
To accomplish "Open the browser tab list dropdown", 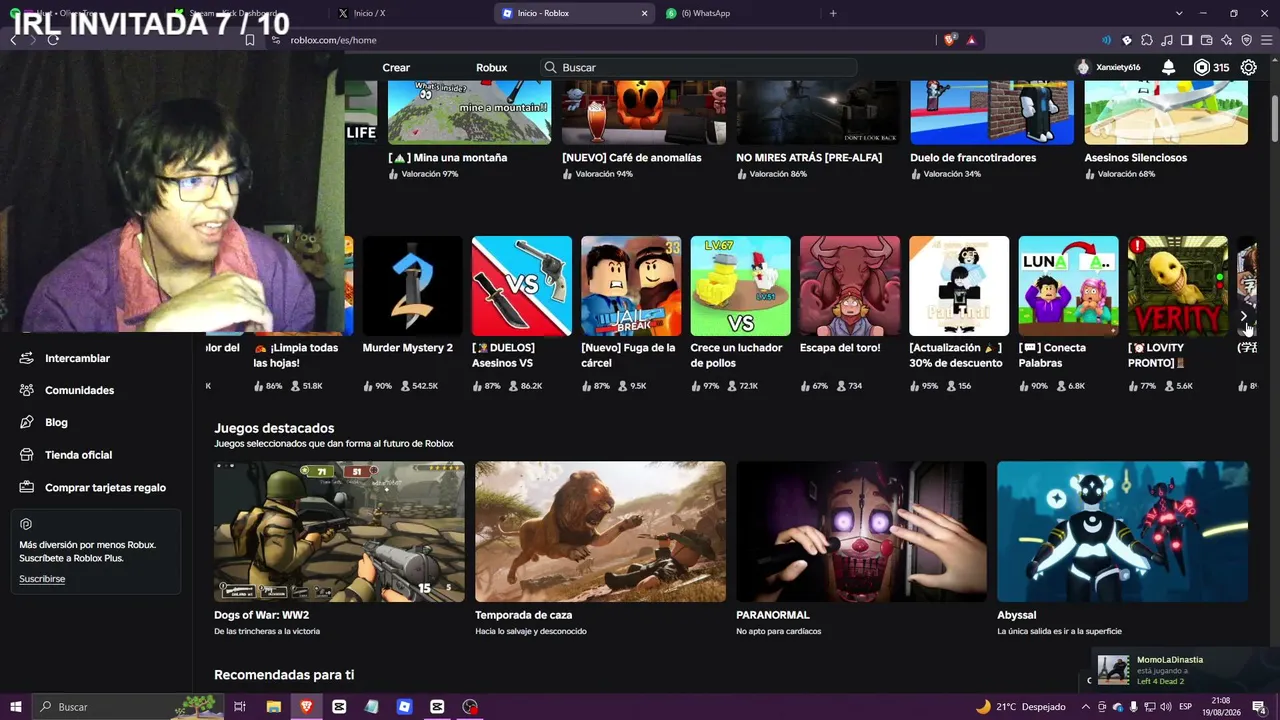I will click(x=1179, y=13).
